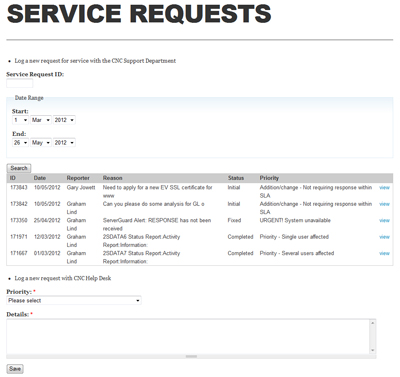The width and height of the screenshot is (400, 377).
Task: Click the Date column header
Action: point(40,178)
